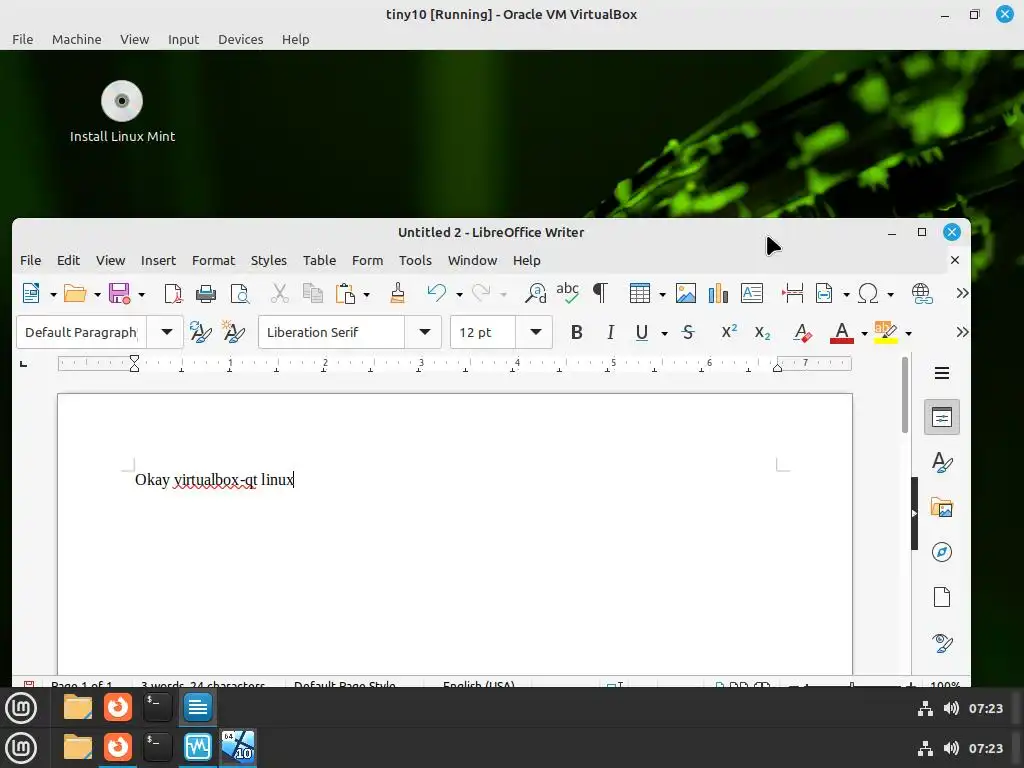Open the Styles menu

pyautogui.click(x=268, y=260)
